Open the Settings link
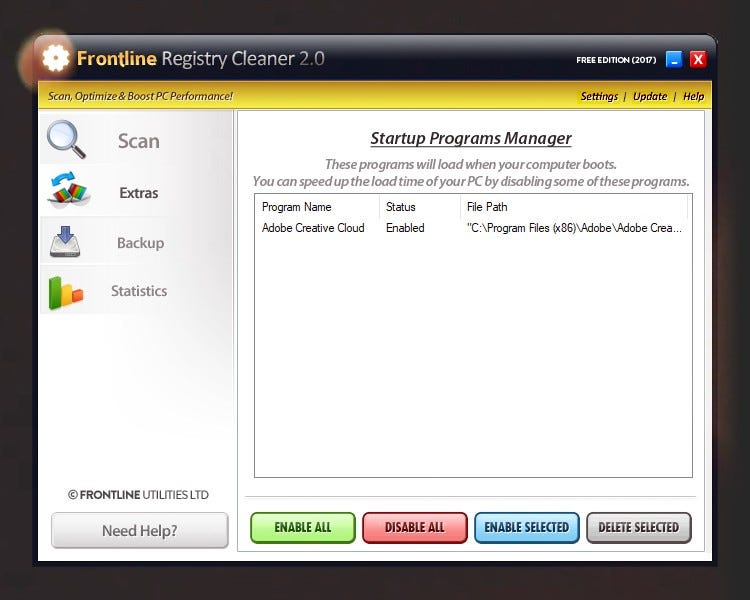Screen dimensions: 750x600 [599, 96]
